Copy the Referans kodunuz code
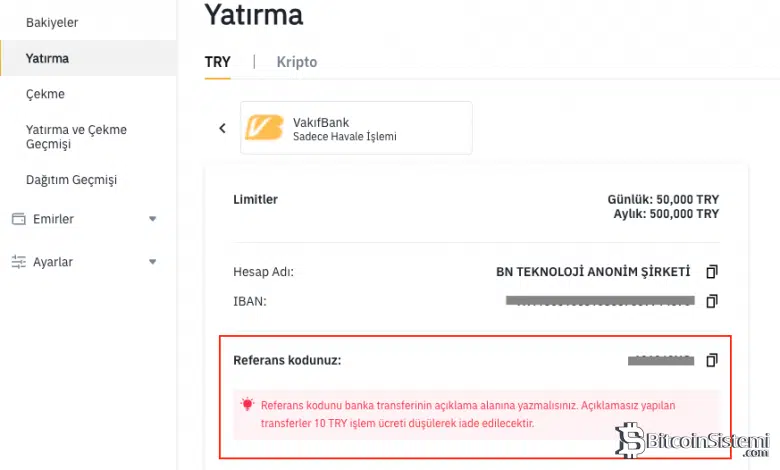Viewport: 780px width, 470px height. pos(712,360)
